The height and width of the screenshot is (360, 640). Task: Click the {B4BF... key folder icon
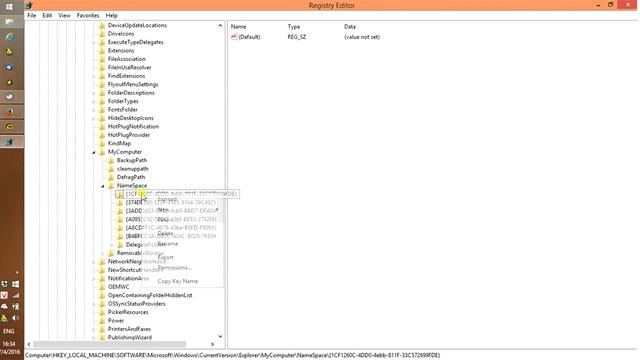point(120,236)
